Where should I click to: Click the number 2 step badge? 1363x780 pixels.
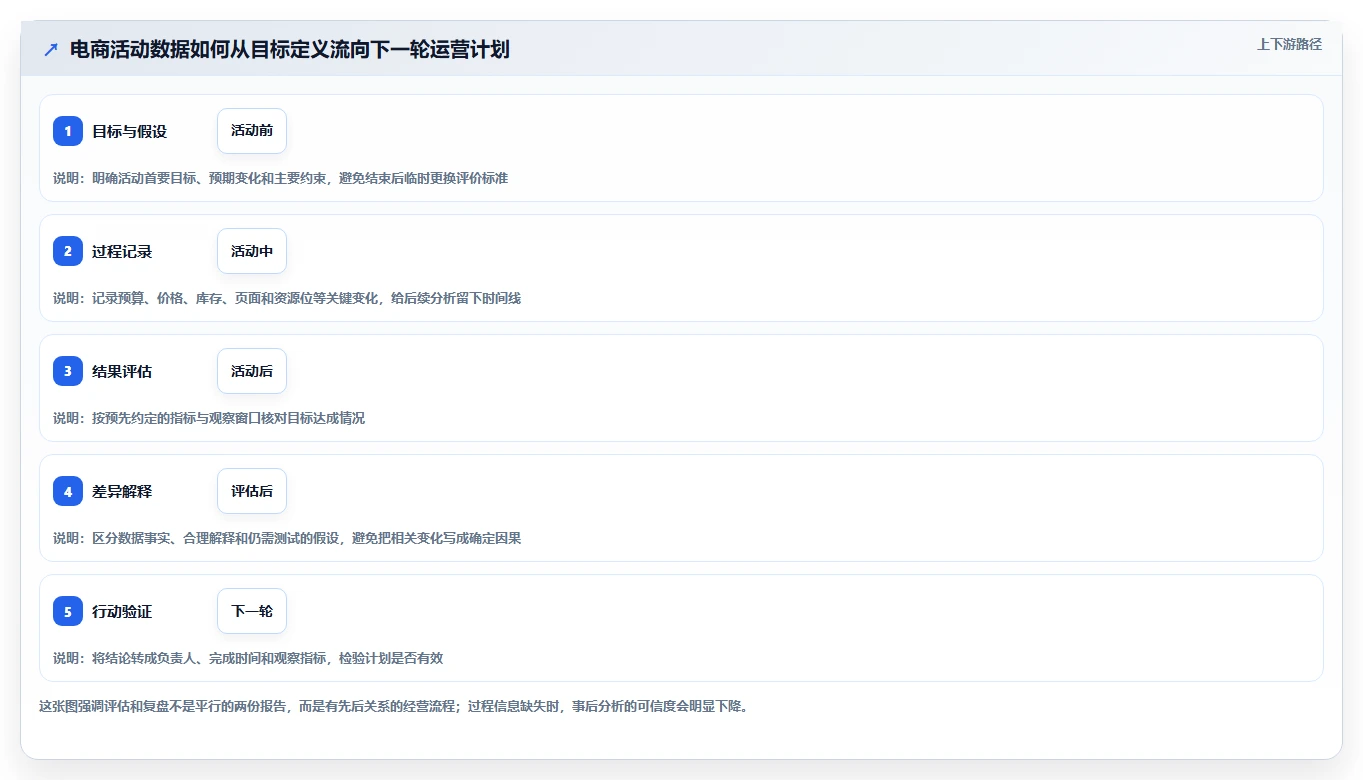pos(68,251)
